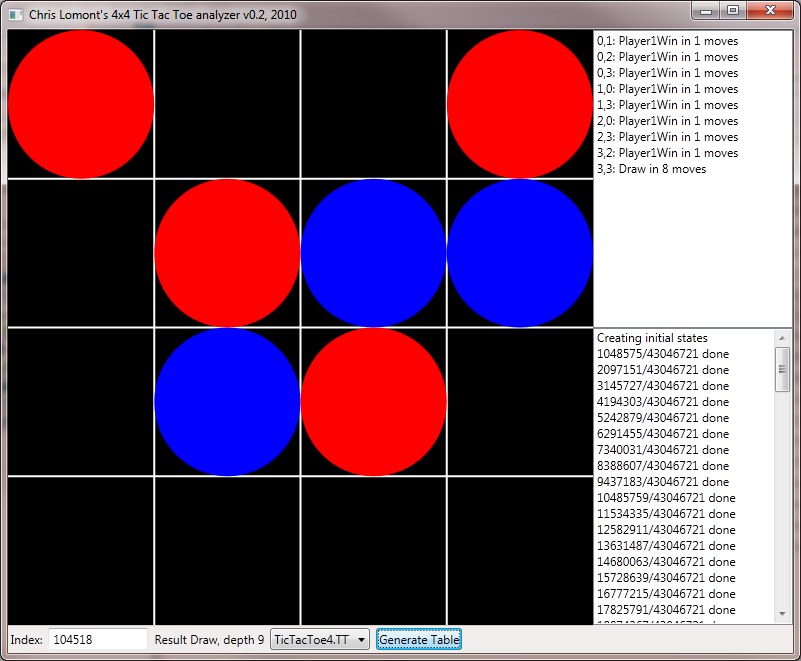Image resolution: width=801 pixels, height=661 pixels.
Task: Click the blue circle in the third row
Action: (227, 401)
